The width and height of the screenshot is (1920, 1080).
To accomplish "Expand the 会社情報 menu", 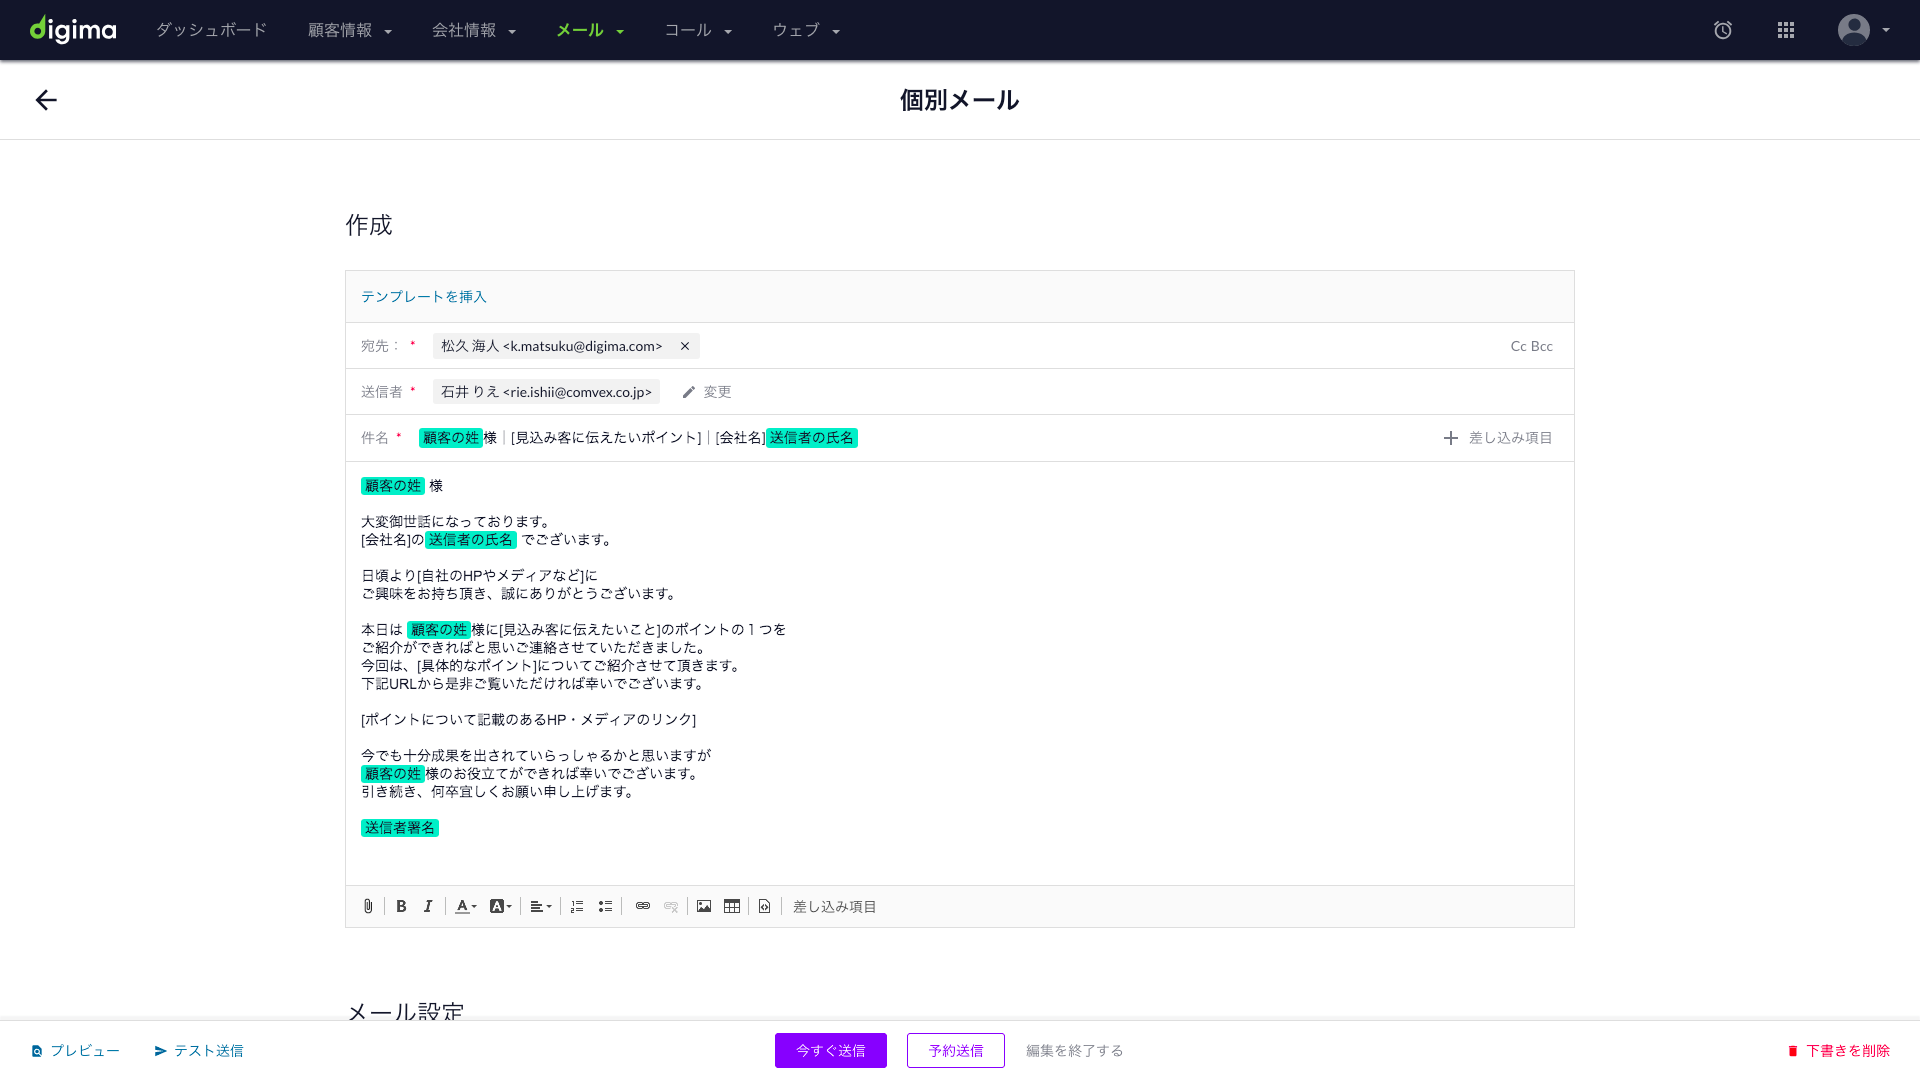I will pos(474,30).
